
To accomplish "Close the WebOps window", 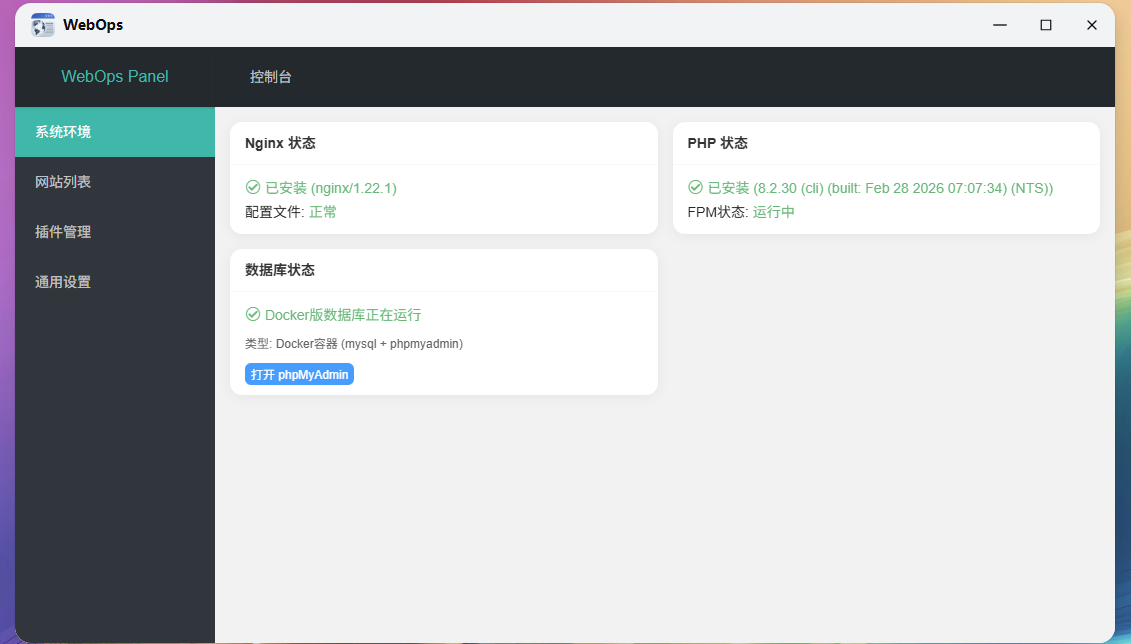I will point(1092,25).
